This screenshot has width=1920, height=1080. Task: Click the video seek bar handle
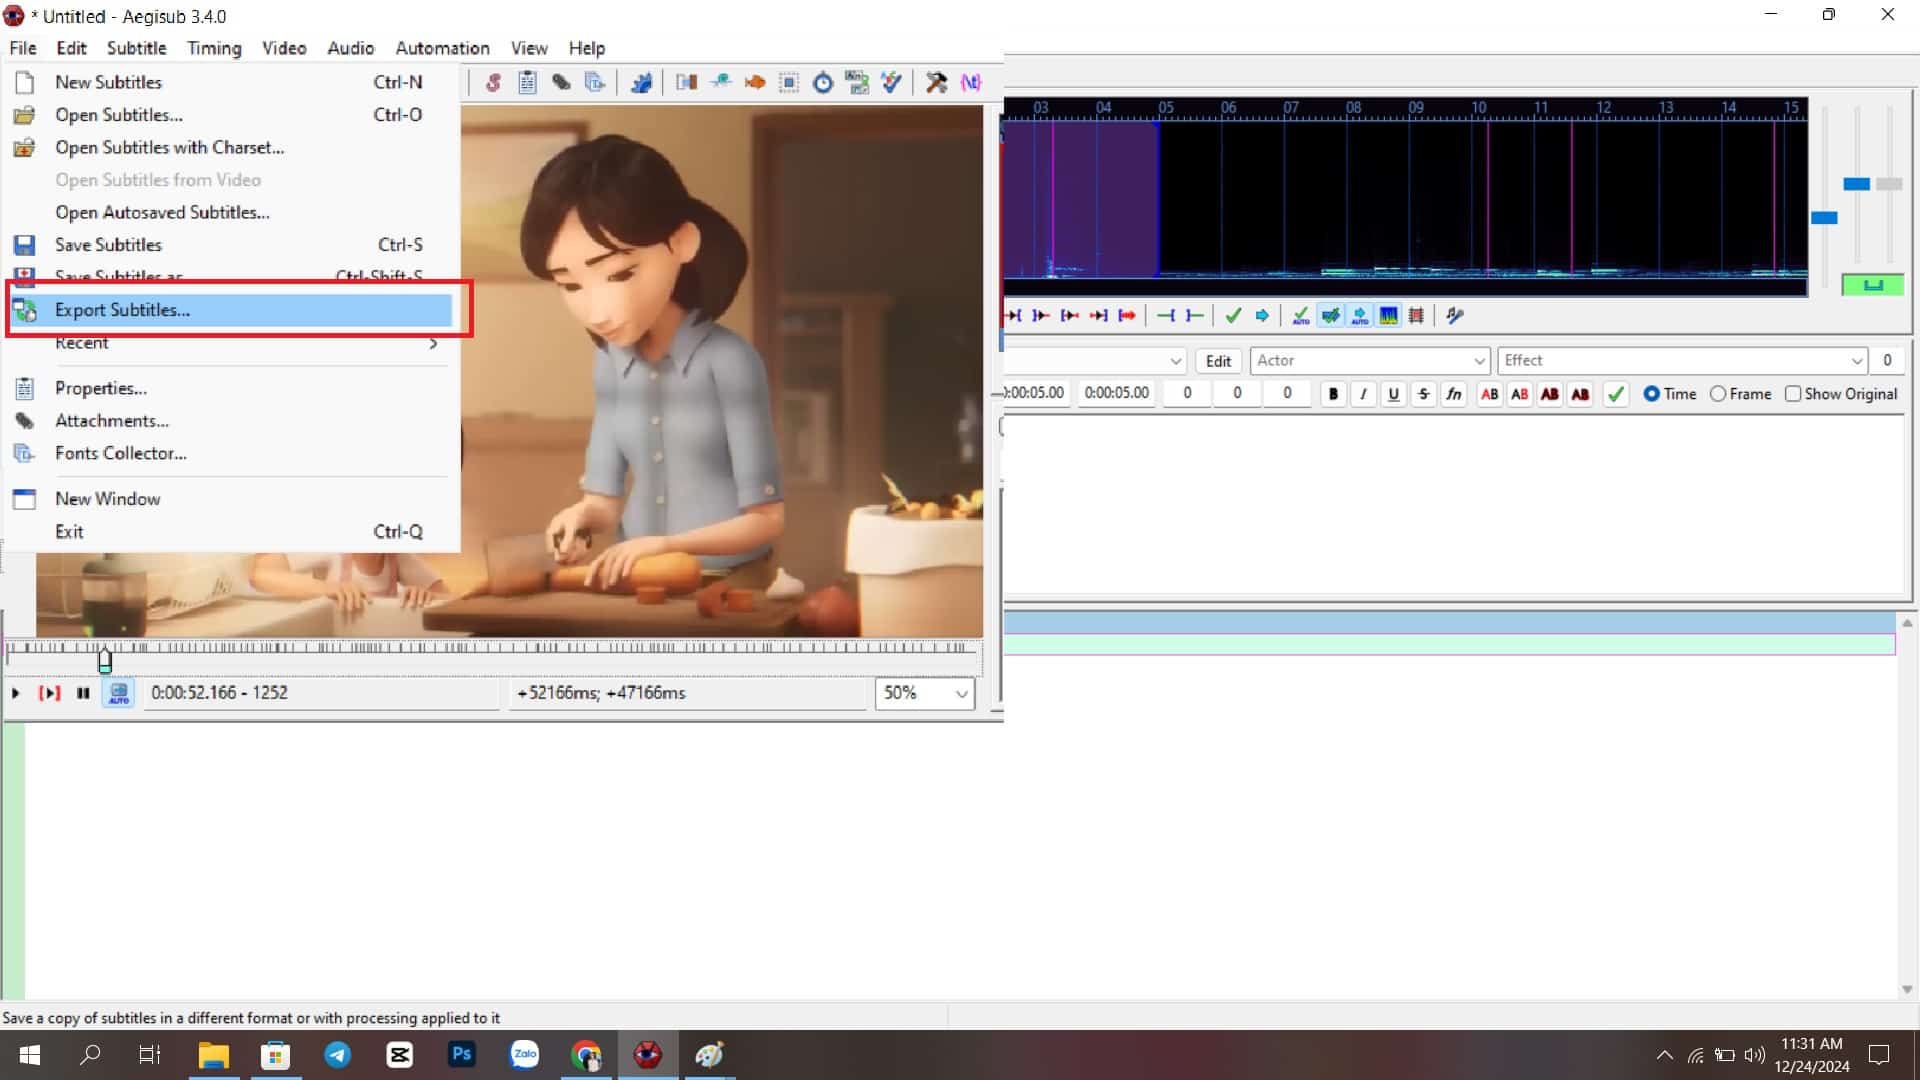pos(105,660)
